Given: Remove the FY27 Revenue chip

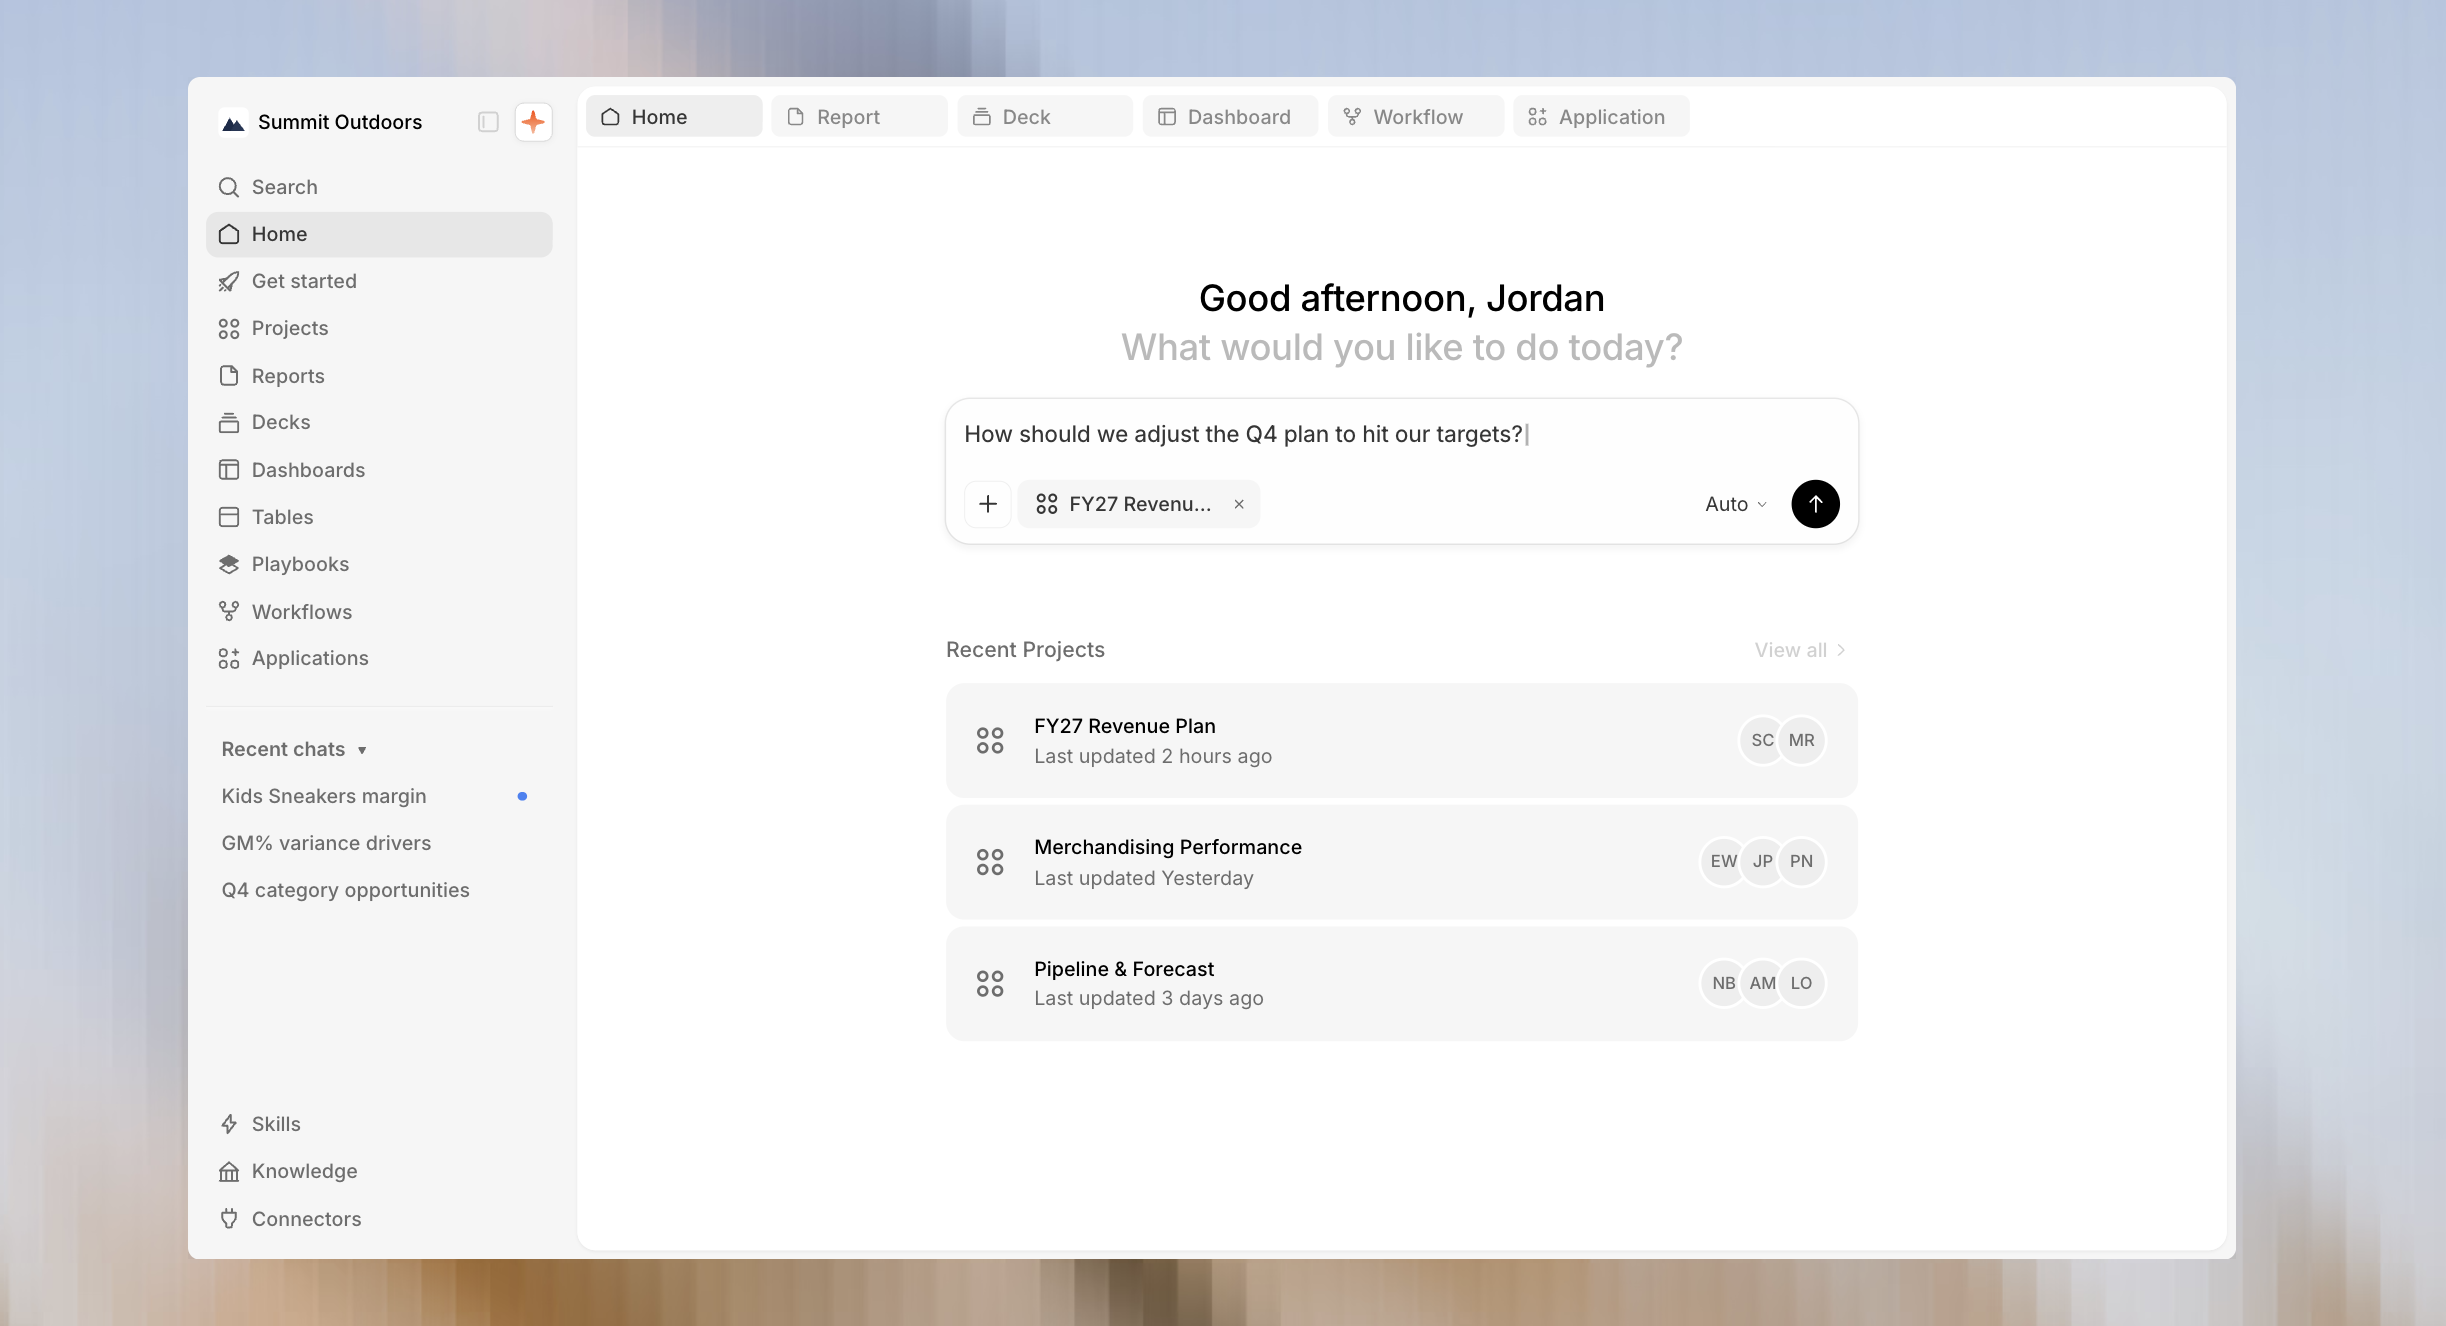Looking at the screenshot, I should tap(1239, 504).
